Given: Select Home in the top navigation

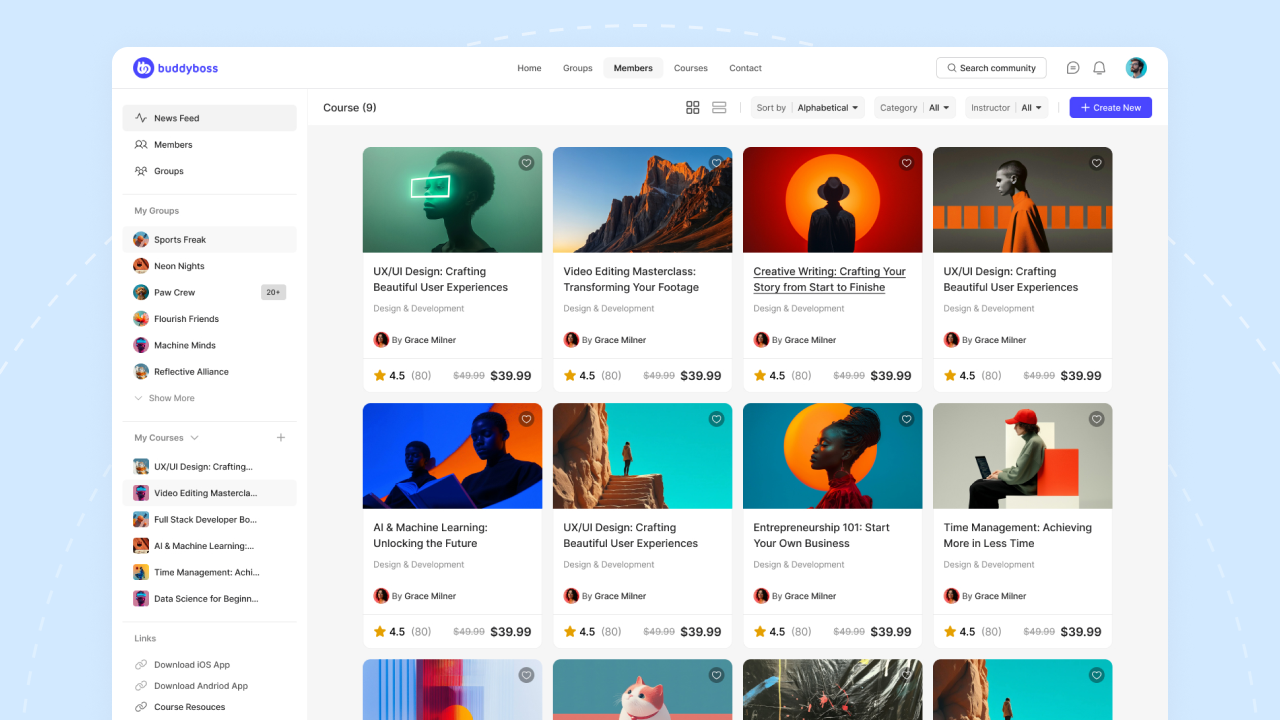Looking at the screenshot, I should [529, 68].
